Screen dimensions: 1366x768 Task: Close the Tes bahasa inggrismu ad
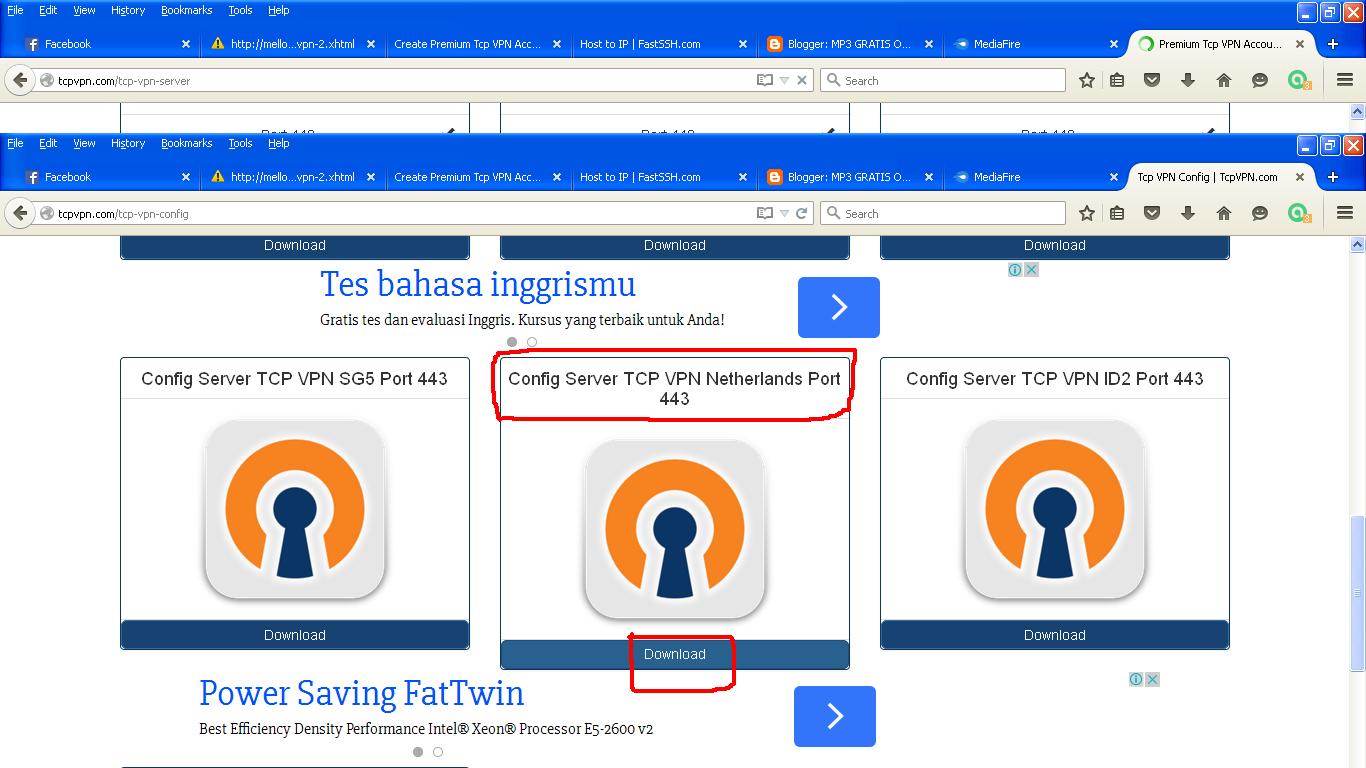coord(1031,270)
